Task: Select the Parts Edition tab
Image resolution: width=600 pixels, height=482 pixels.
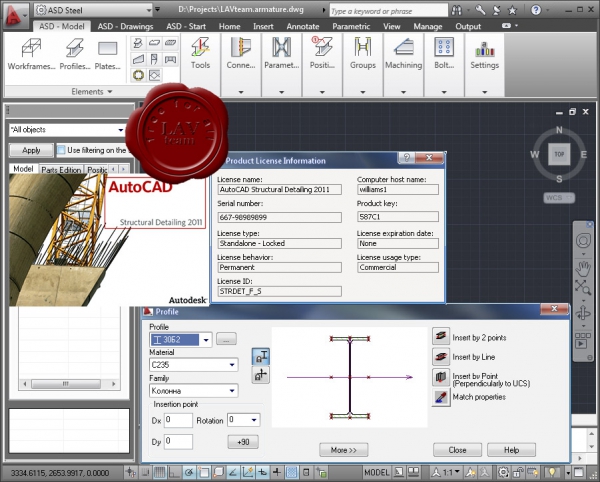Action: coord(61,169)
